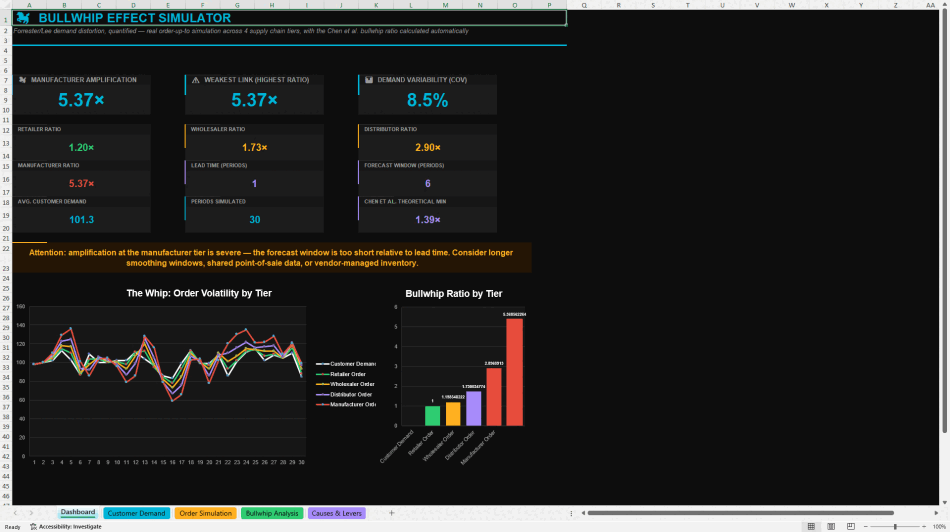Select column H header
This screenshot has width=950, height=532.
(x=271, y=5)
